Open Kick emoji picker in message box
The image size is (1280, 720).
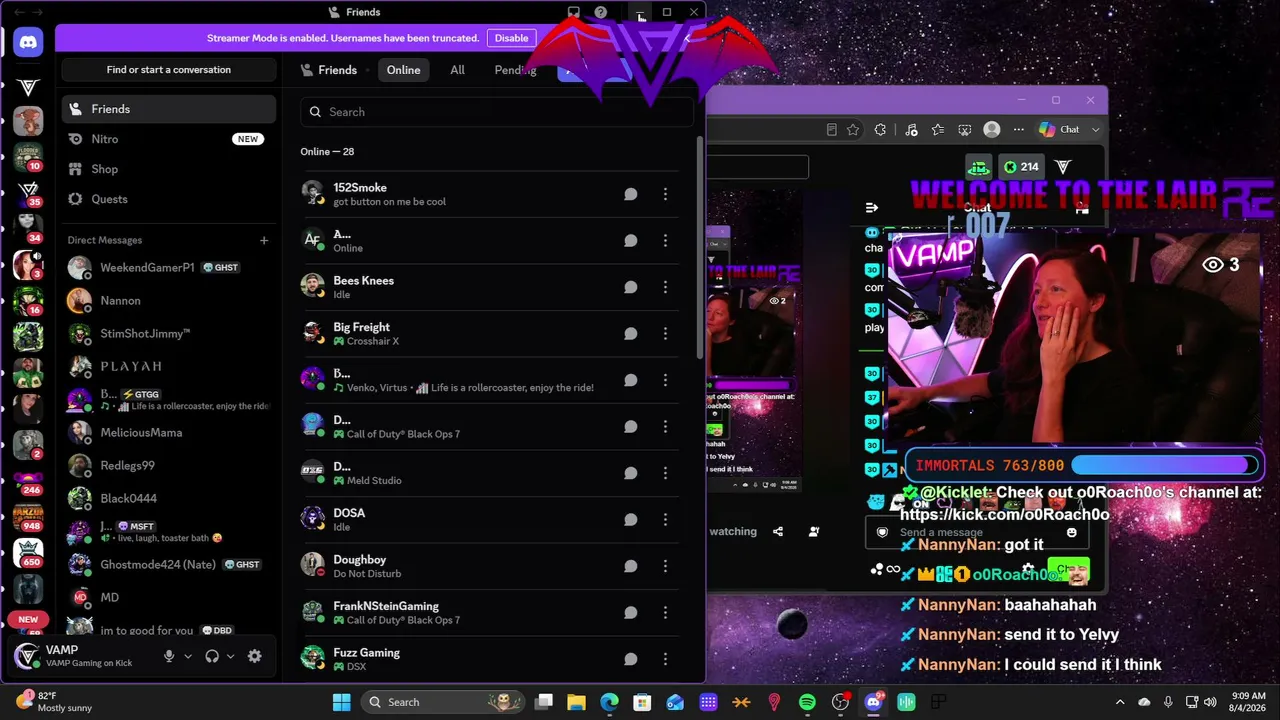tap(1071, 533)
